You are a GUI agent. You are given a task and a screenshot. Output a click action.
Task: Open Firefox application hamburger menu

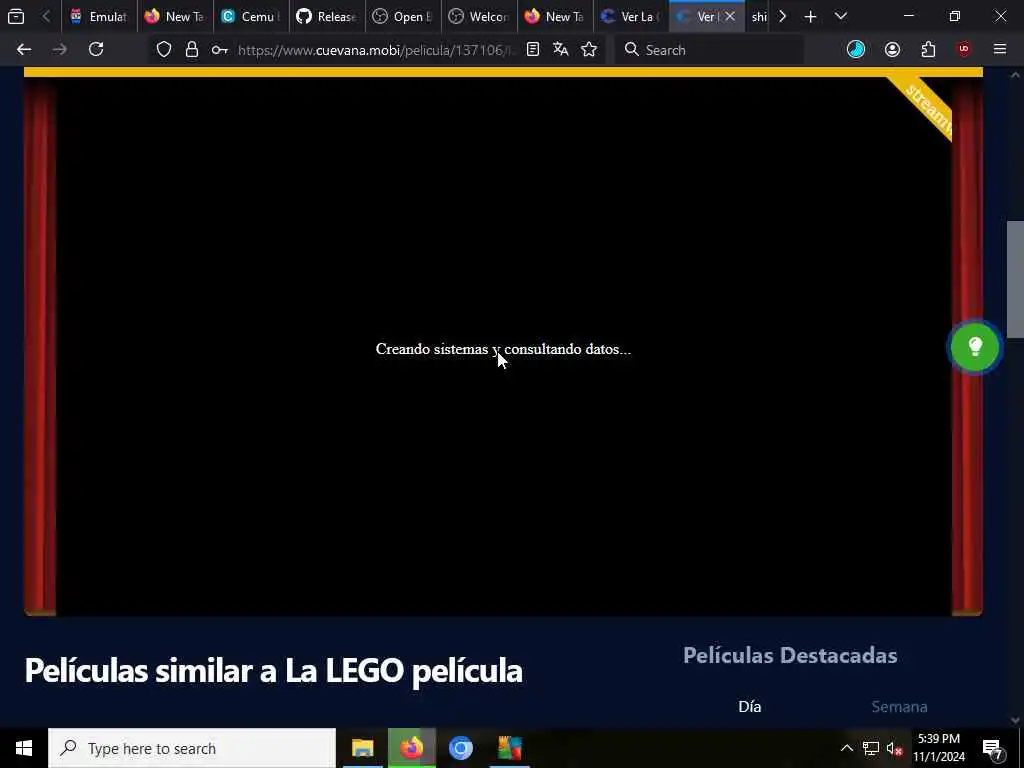pyautogui.click(x=1000, y=49)
